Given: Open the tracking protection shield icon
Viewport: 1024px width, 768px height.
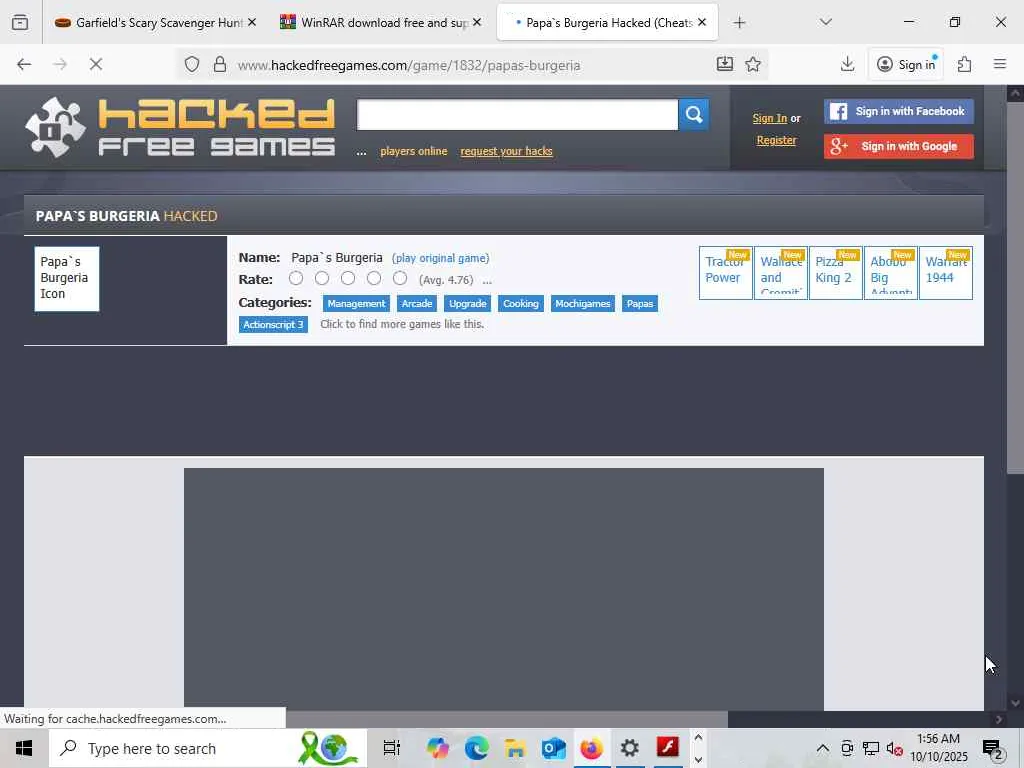Looking at the screenshot, I should 191,64.
